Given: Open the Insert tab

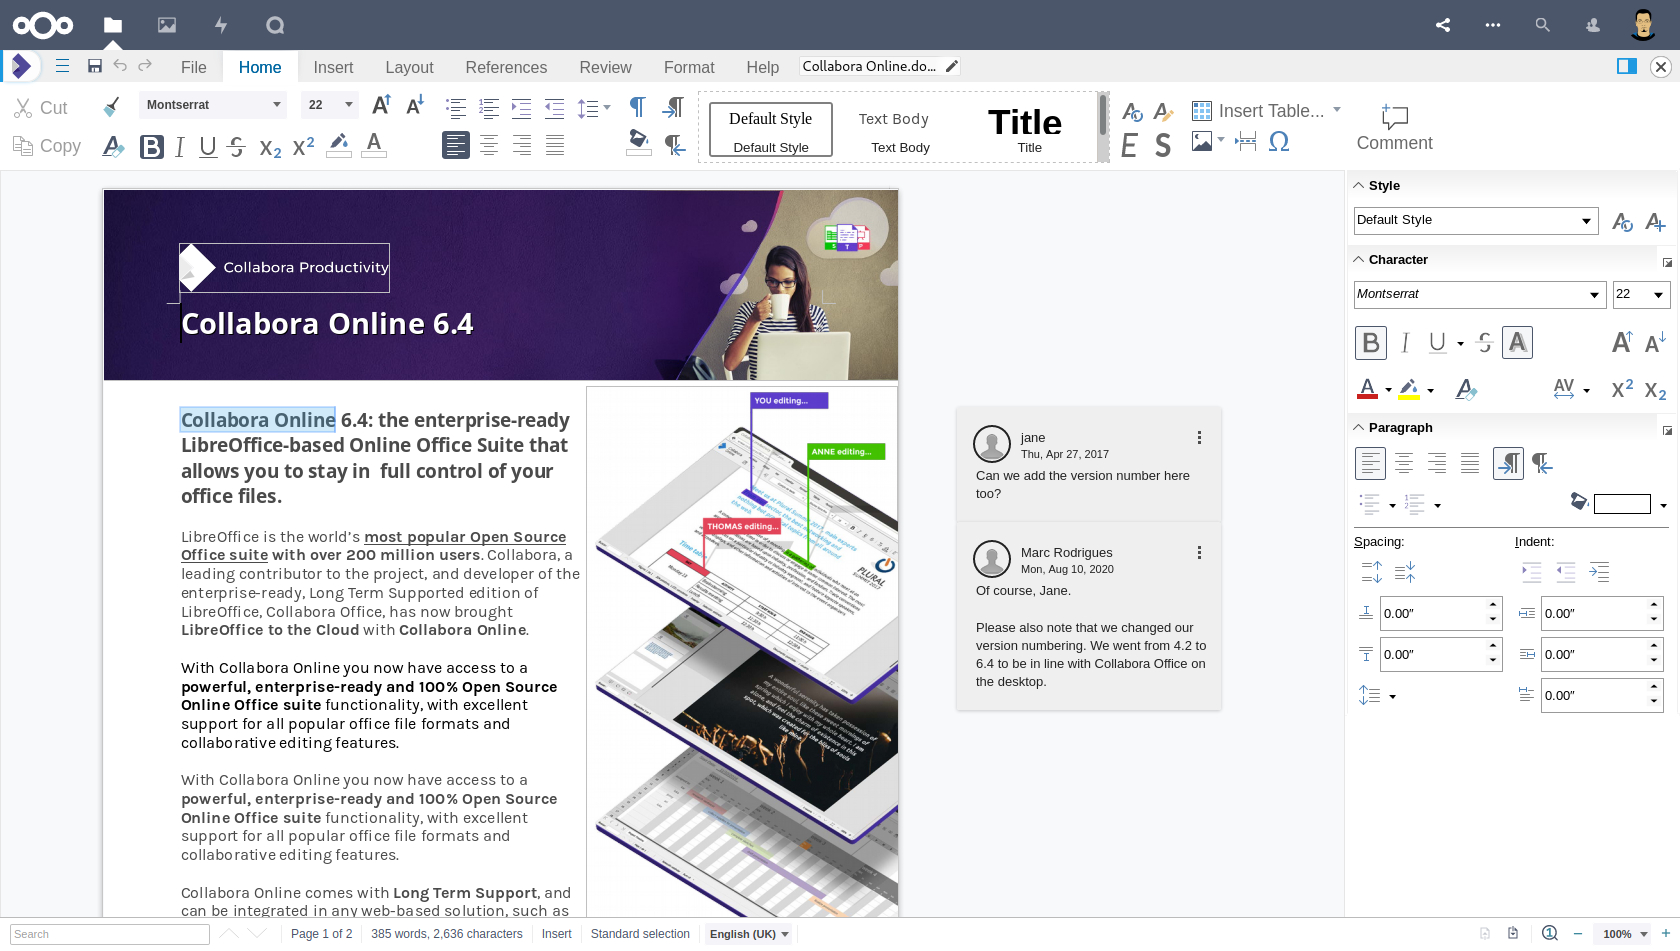Looking at the screenshot, I should pyautogui.click(x=333, y=67).
